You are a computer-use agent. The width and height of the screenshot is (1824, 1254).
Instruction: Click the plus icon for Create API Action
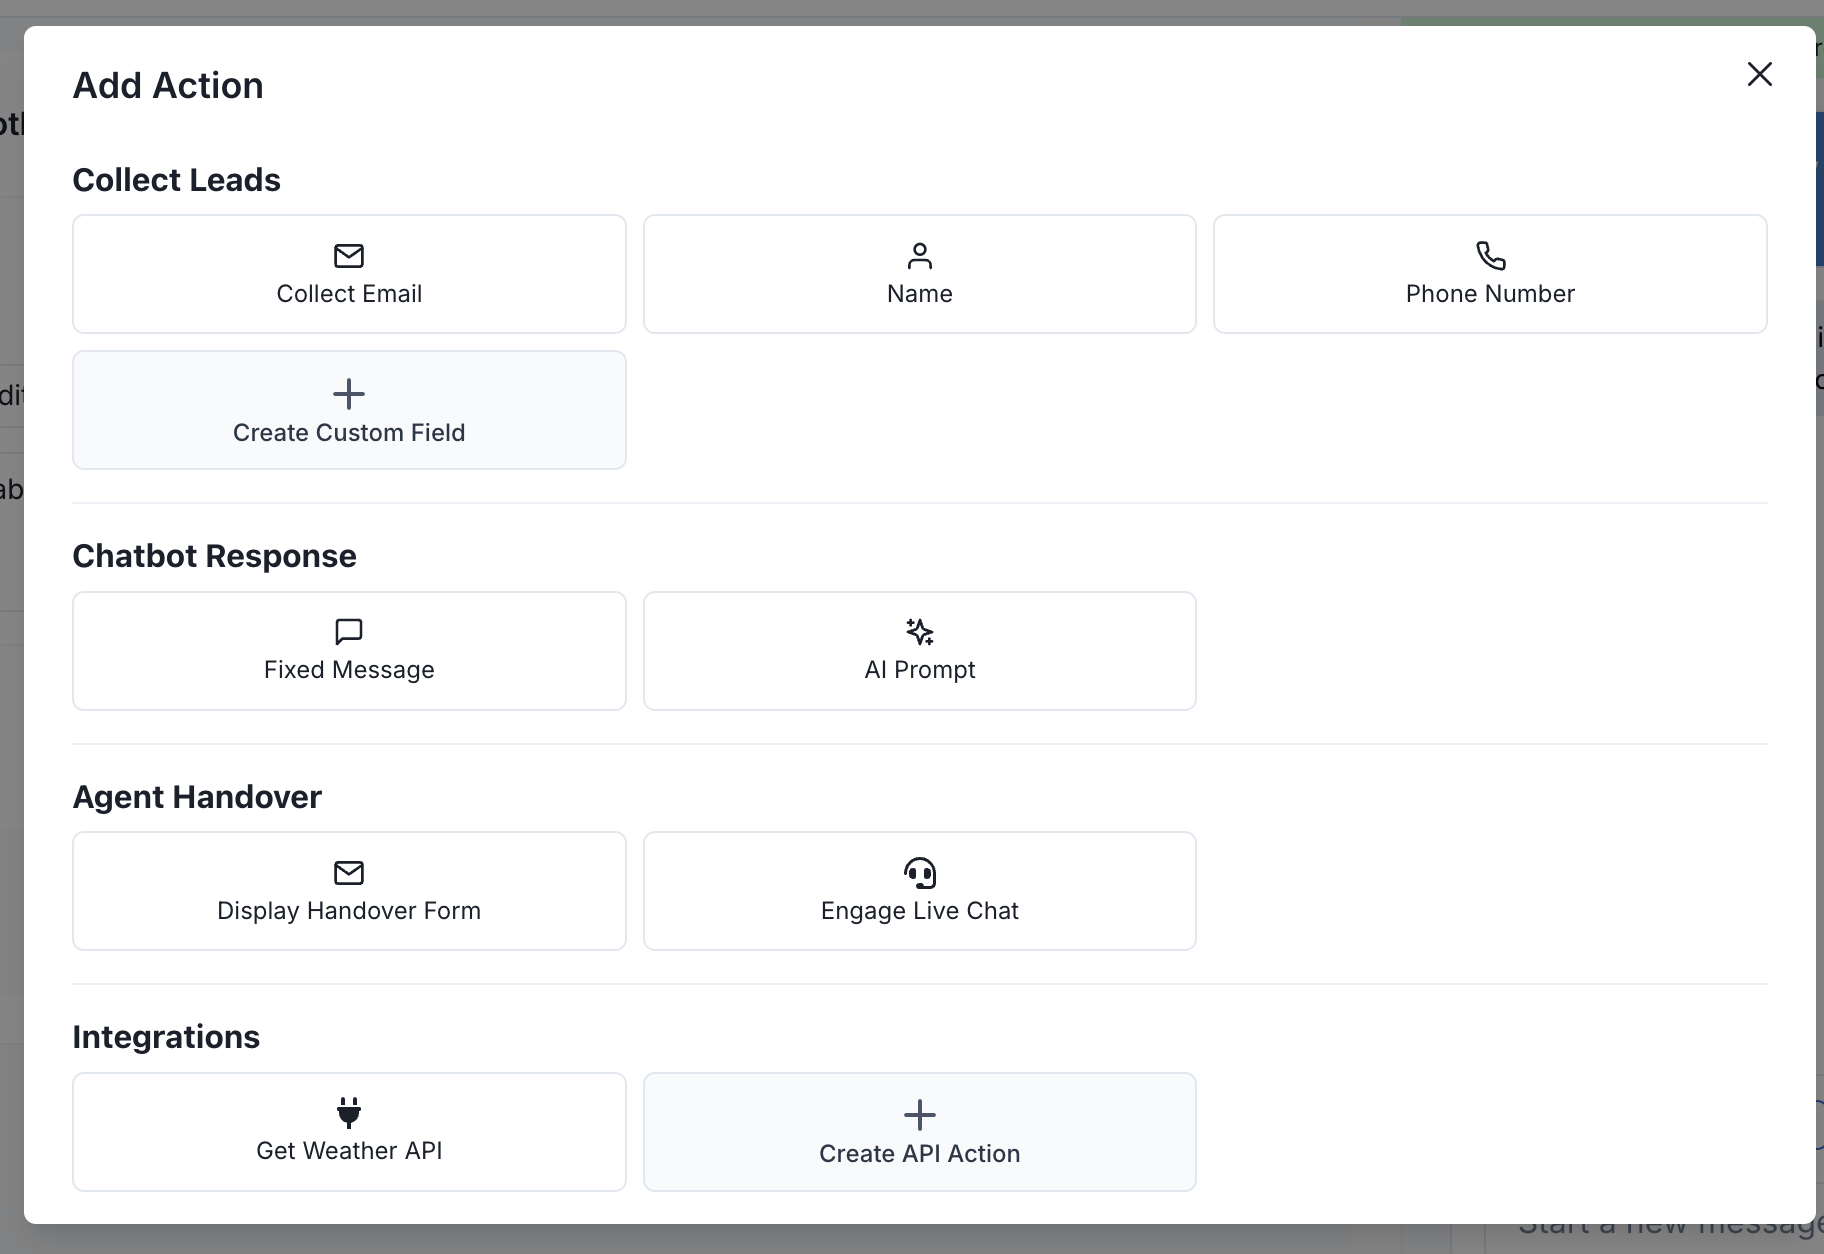coord(919,1115)
